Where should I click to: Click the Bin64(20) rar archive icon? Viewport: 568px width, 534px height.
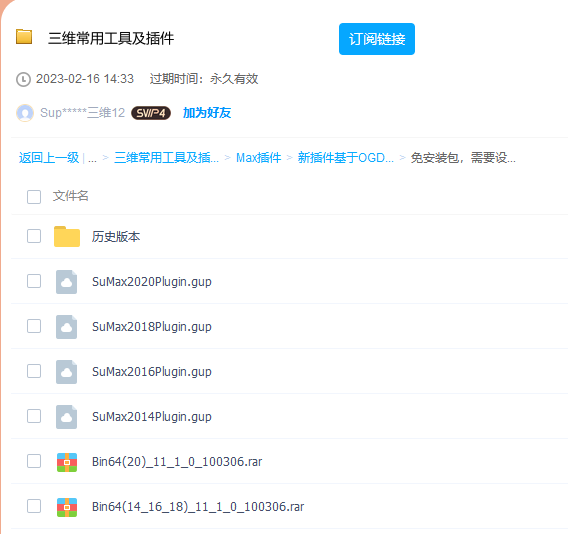pos(67,462)
